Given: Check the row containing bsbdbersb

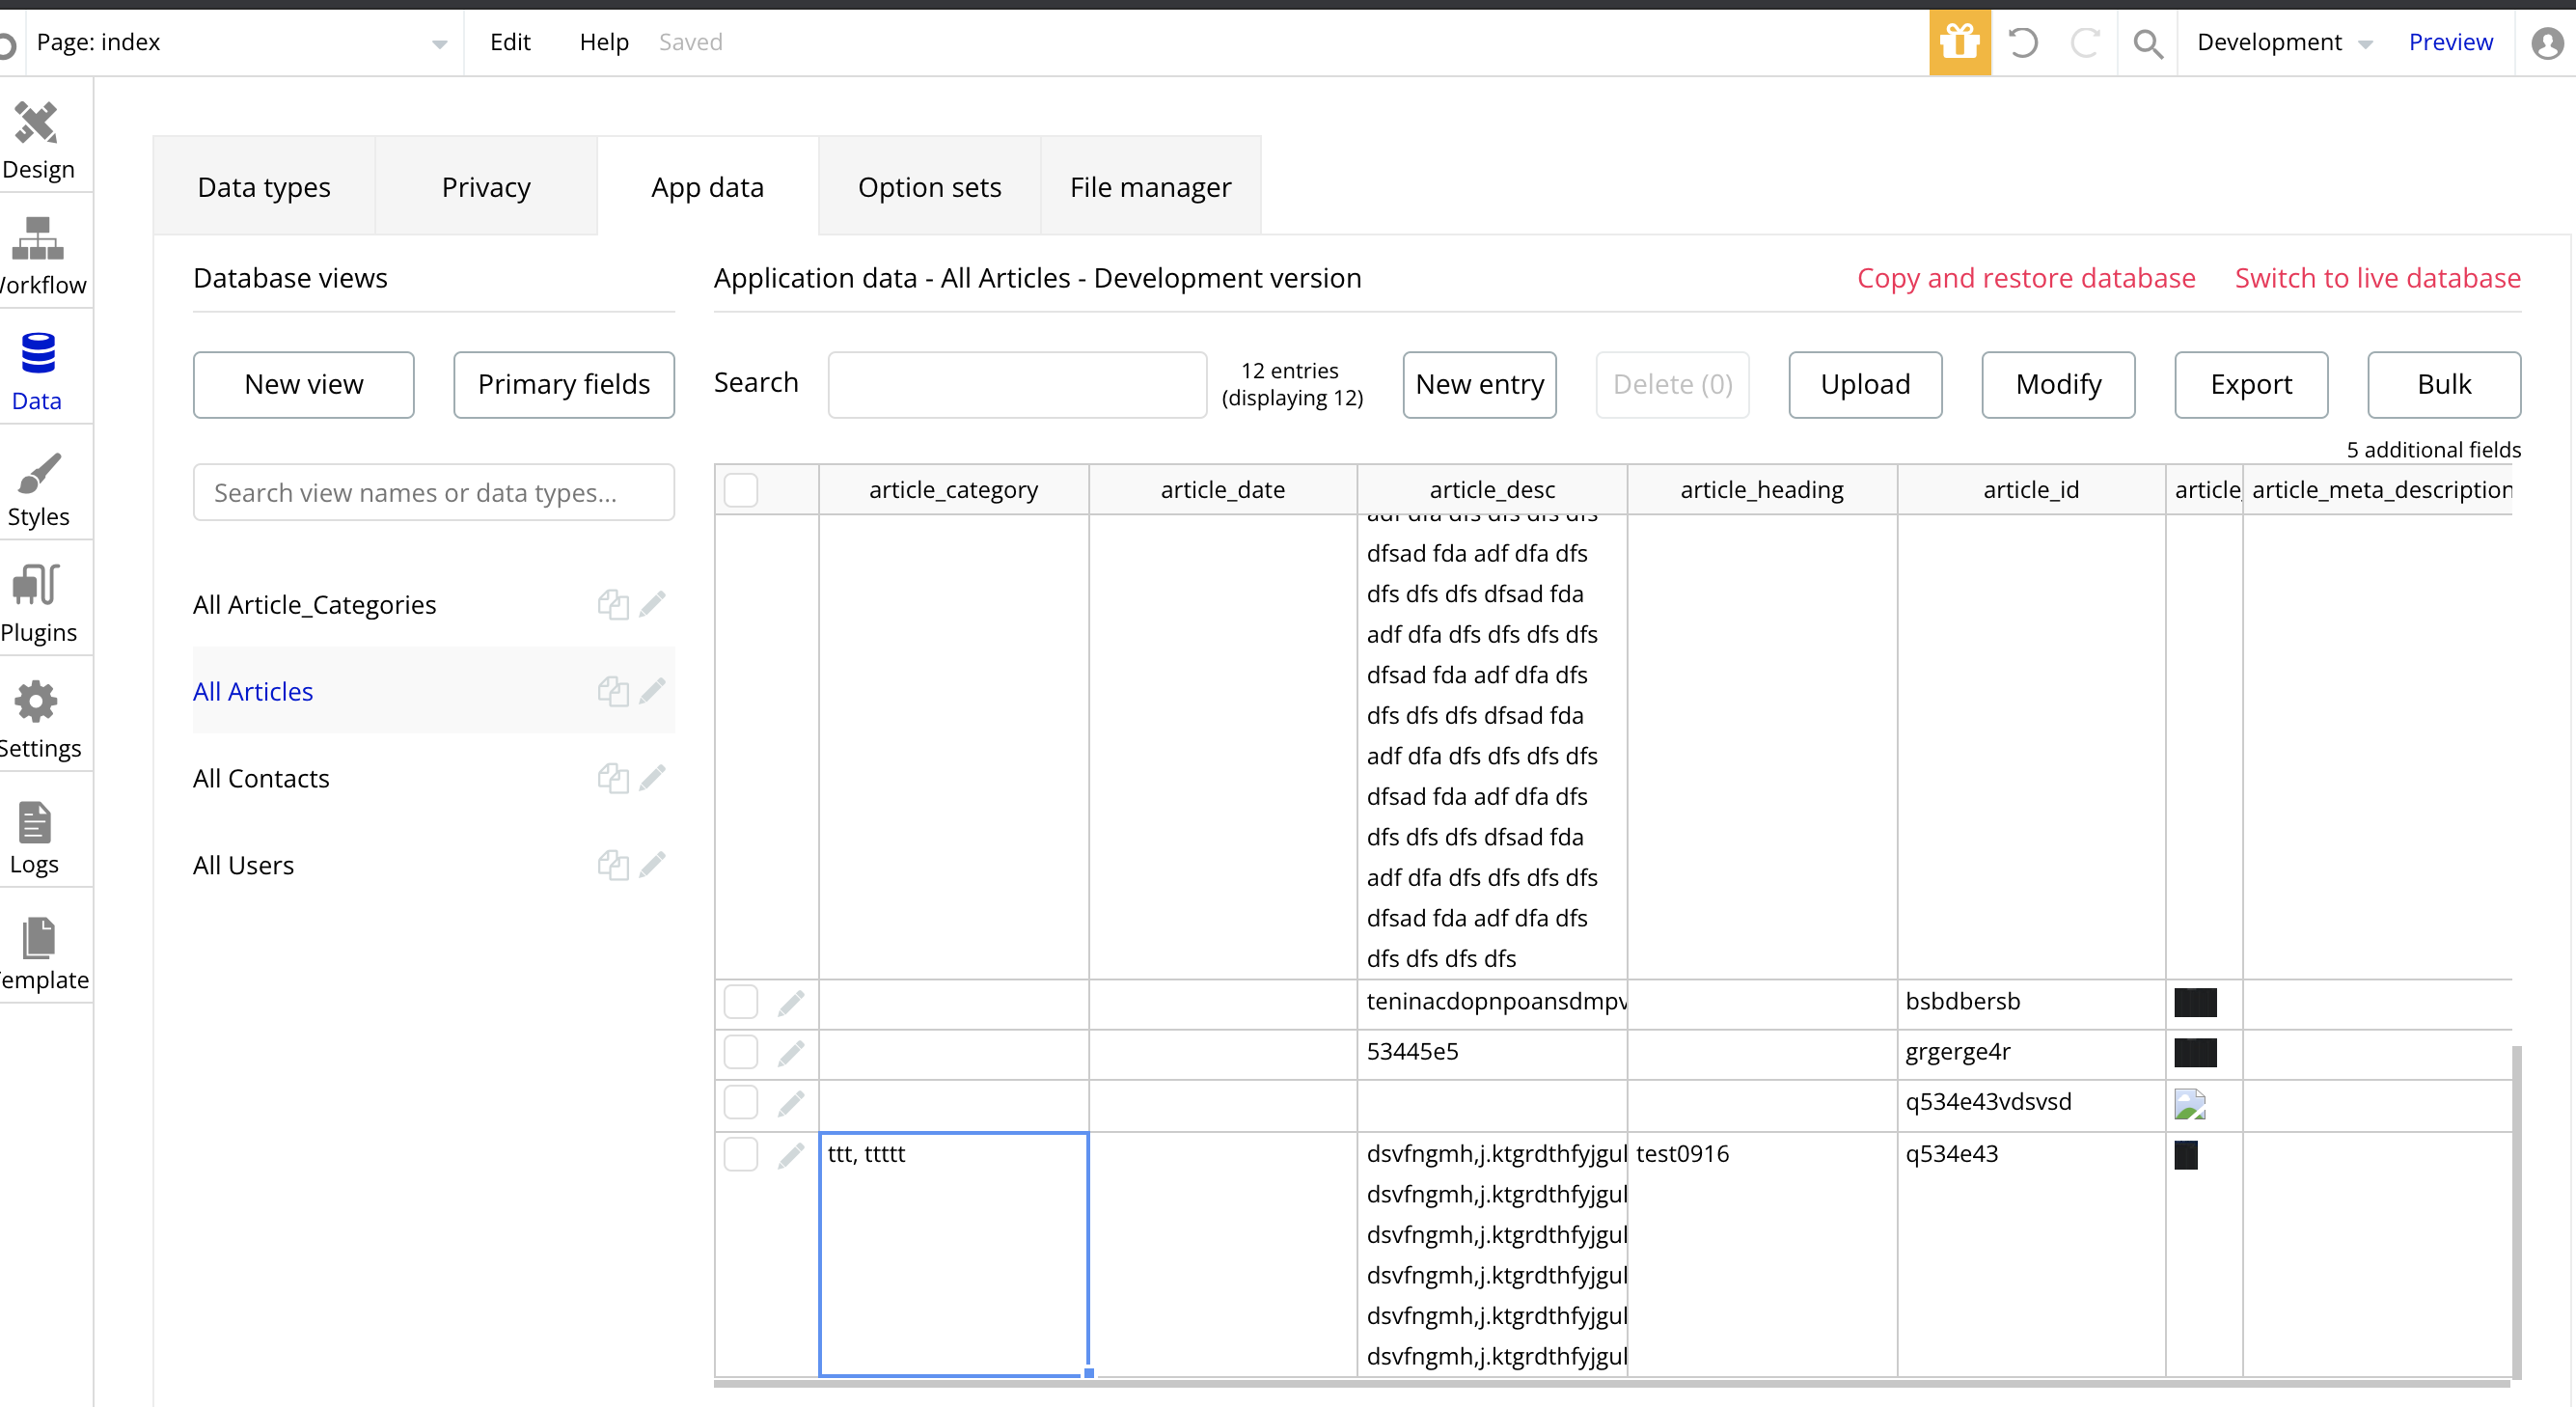Looking at the screenshot, I should click(x=741, y=1002).
